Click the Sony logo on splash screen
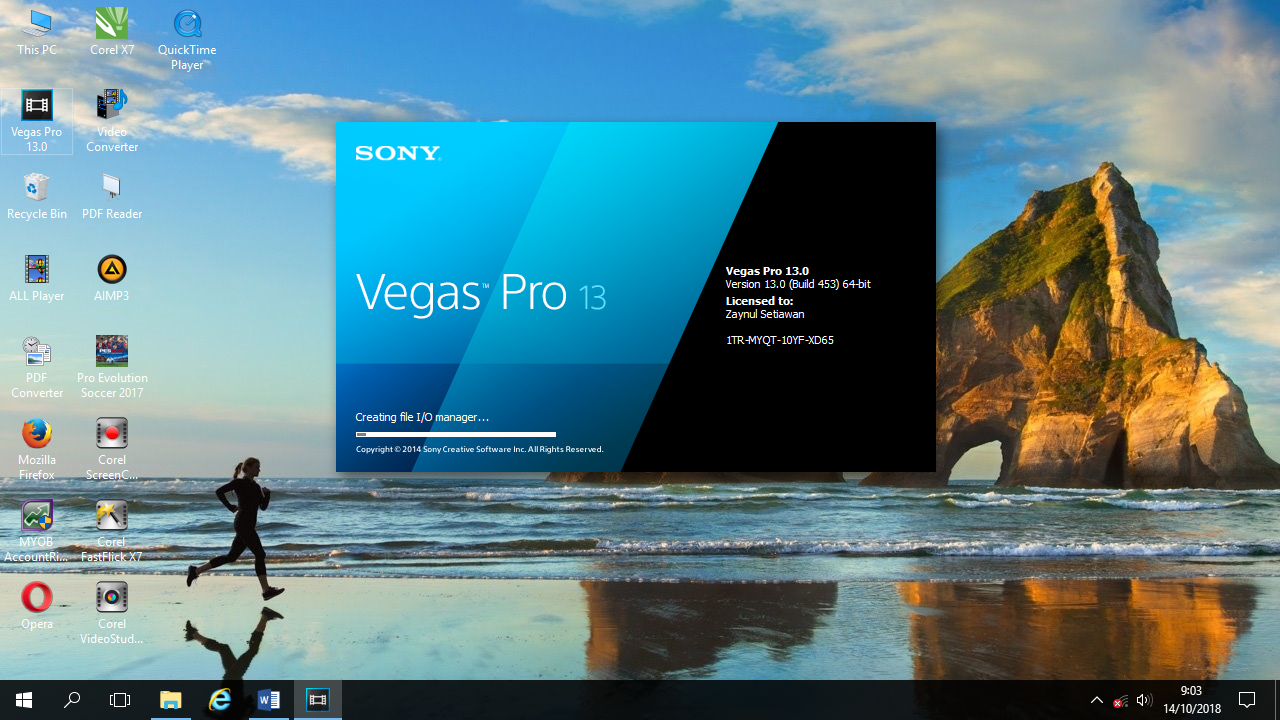Viewport: 1280px width, 720px height. pos(397,153)
